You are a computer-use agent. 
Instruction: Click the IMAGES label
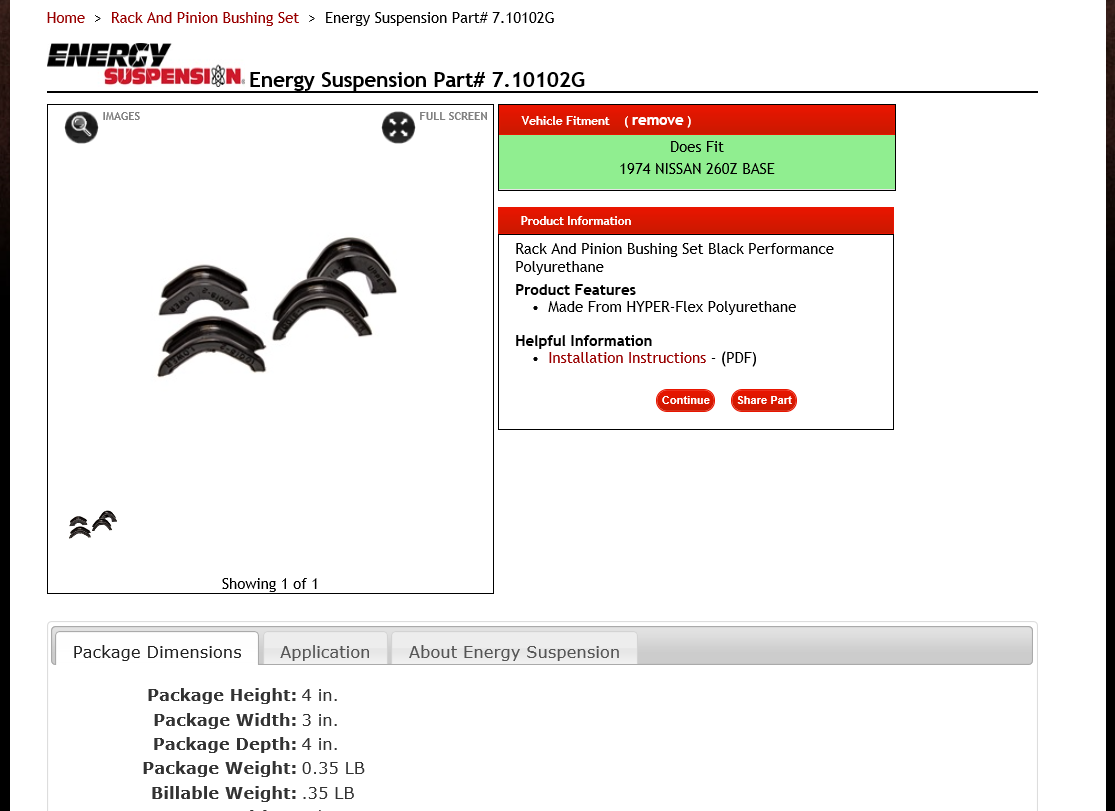pos(121,116)
